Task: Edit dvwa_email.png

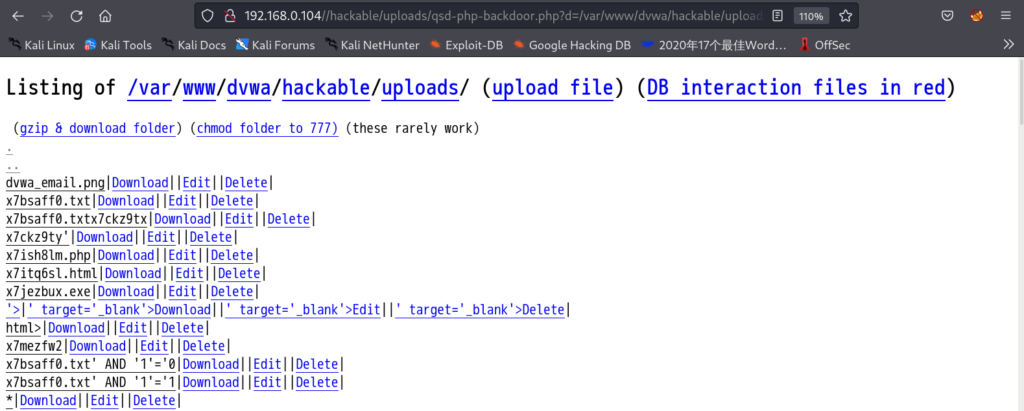Action: pos(197,183)
